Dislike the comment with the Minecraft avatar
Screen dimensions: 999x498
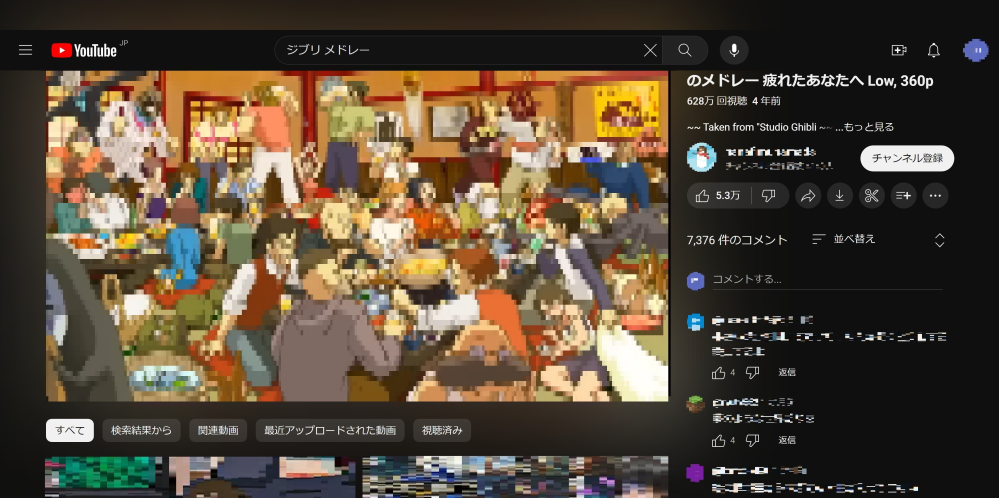(x=752, y=440)
